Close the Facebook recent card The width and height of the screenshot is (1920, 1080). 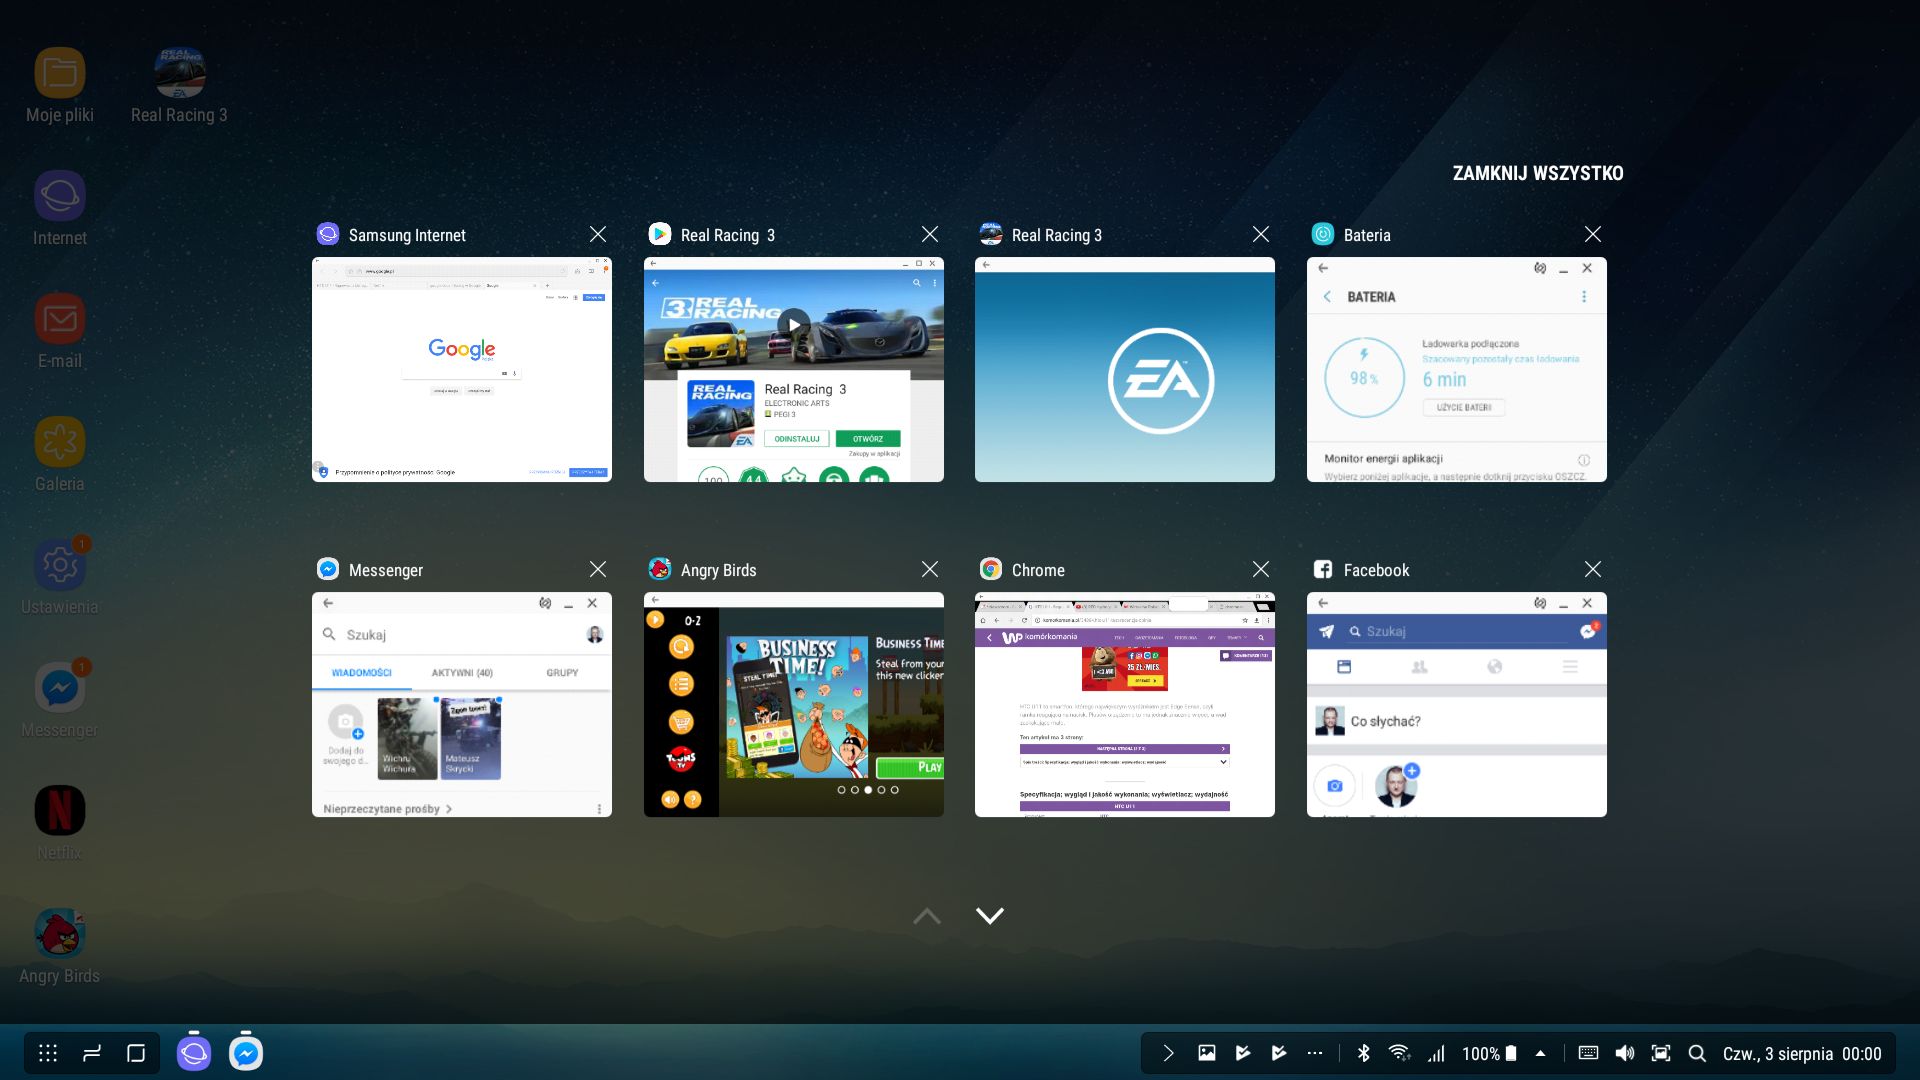[x=1593, y=569]
